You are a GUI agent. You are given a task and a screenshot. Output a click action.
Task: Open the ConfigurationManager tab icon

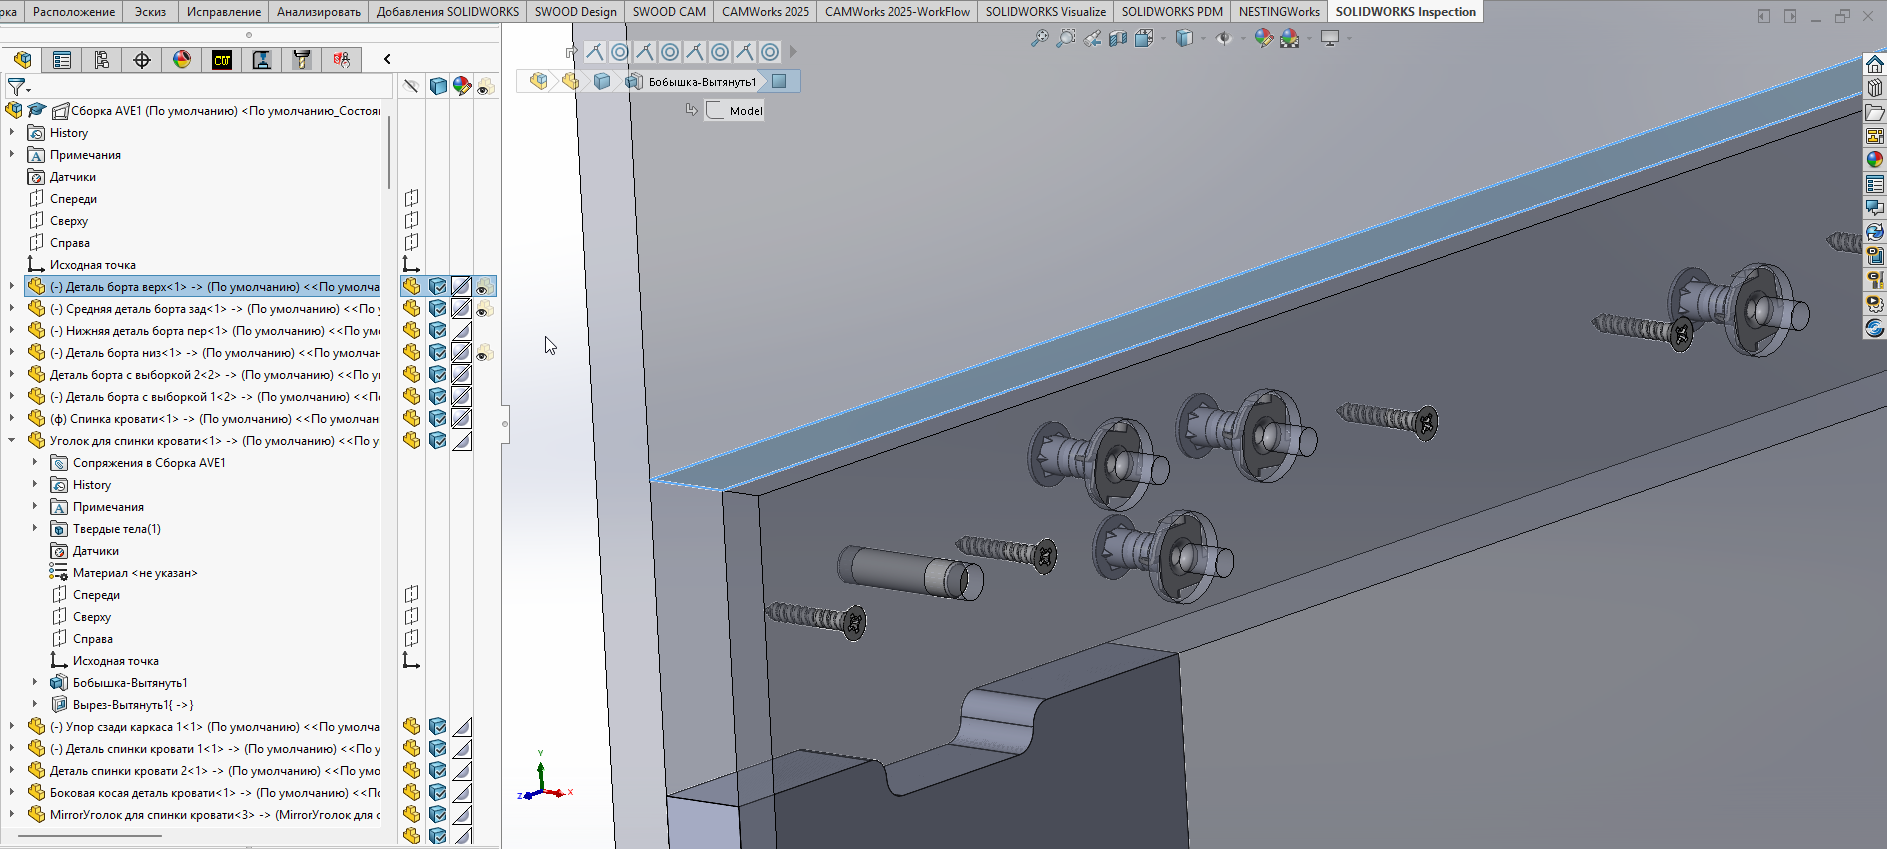click(102, 60)
